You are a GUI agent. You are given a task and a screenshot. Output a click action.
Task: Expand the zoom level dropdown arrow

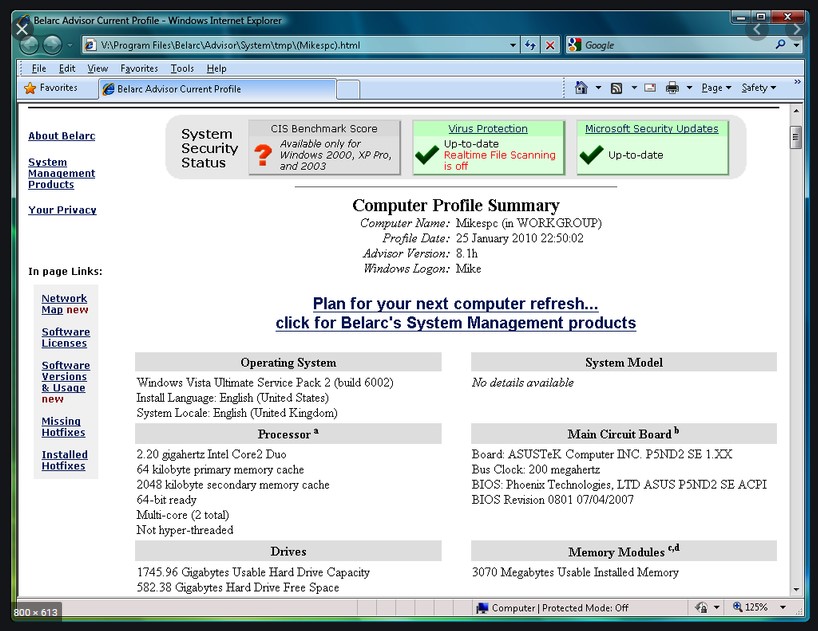(x=783, y=607)
